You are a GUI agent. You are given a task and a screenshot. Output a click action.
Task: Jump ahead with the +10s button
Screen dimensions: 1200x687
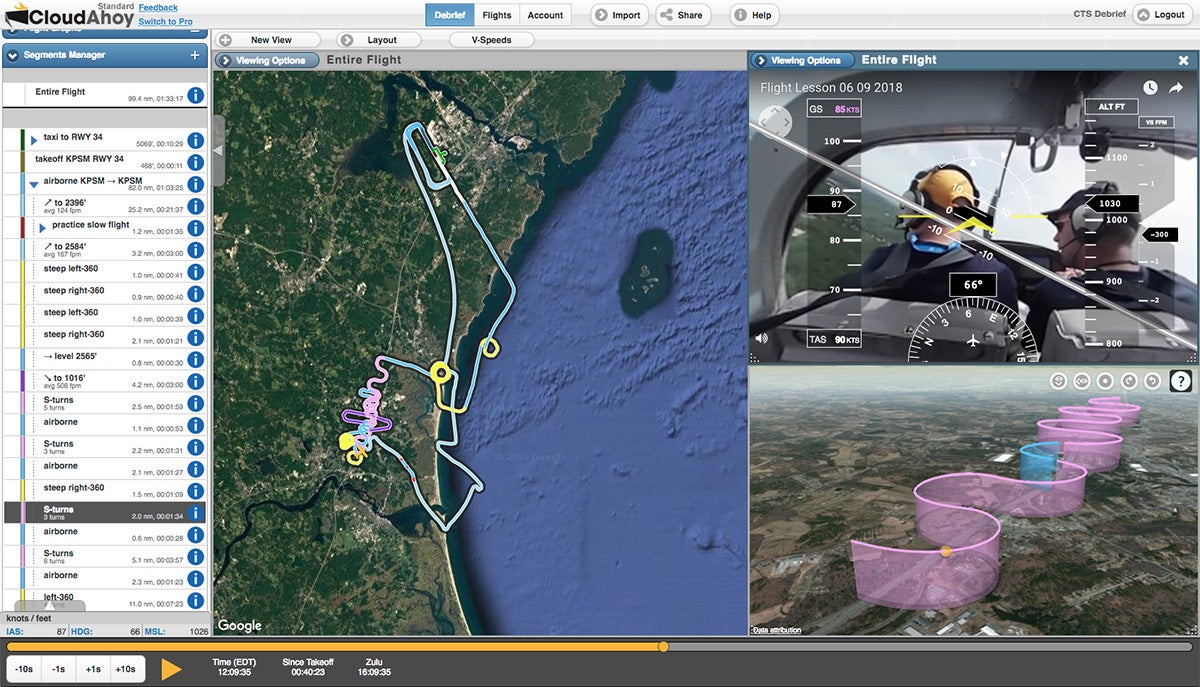coord(126,669)
